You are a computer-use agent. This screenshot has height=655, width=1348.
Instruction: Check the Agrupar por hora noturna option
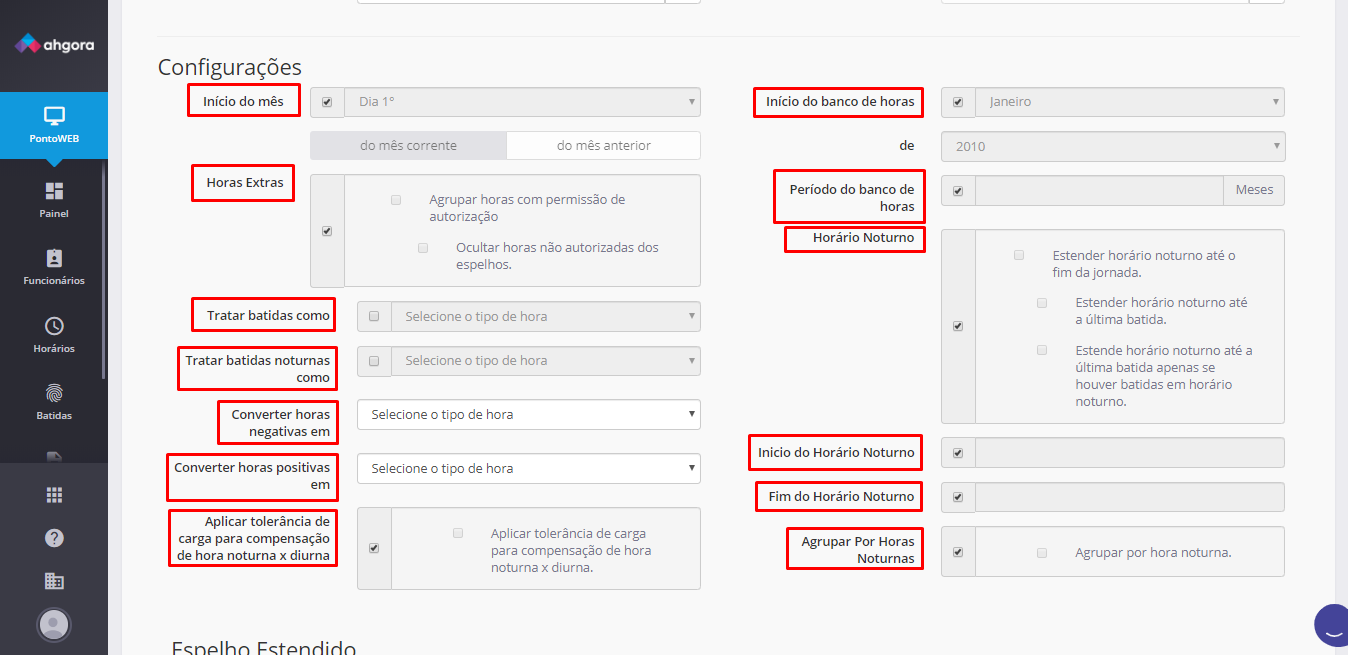(x=1042, y=552)
